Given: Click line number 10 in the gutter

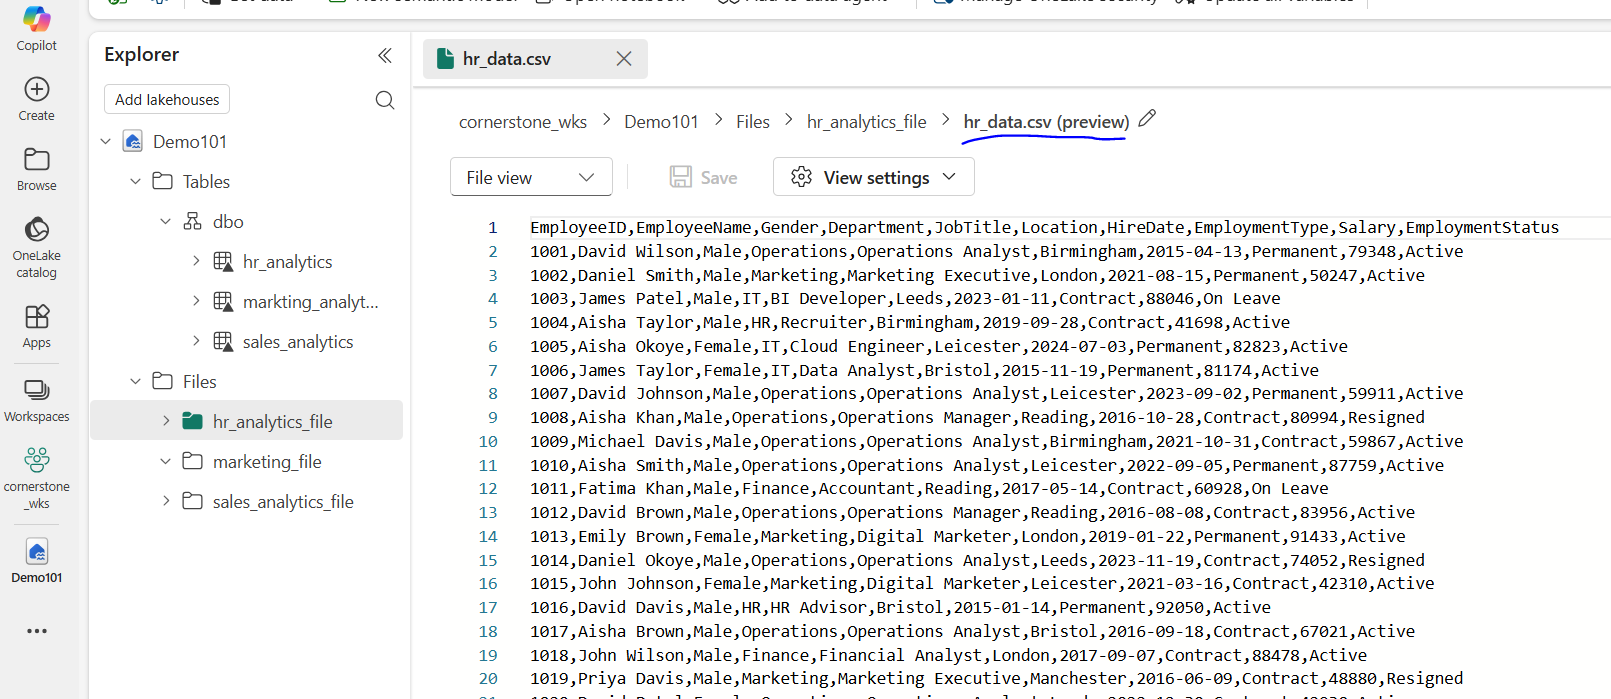Looking at the screenshot, I should [488, 442].
